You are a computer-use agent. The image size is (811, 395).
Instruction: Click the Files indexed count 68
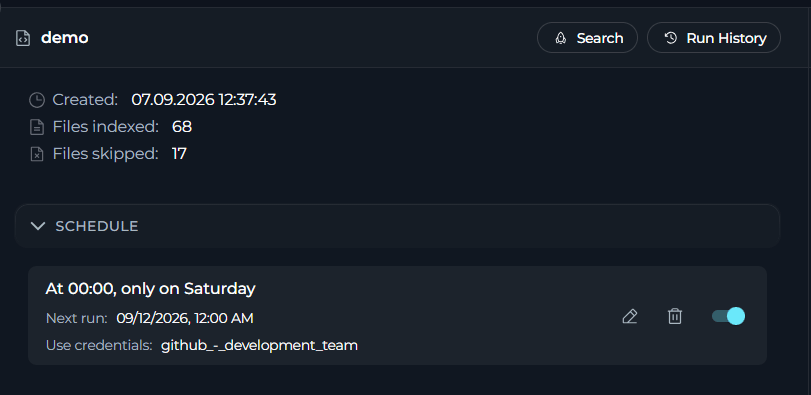(x=182, y=127)
